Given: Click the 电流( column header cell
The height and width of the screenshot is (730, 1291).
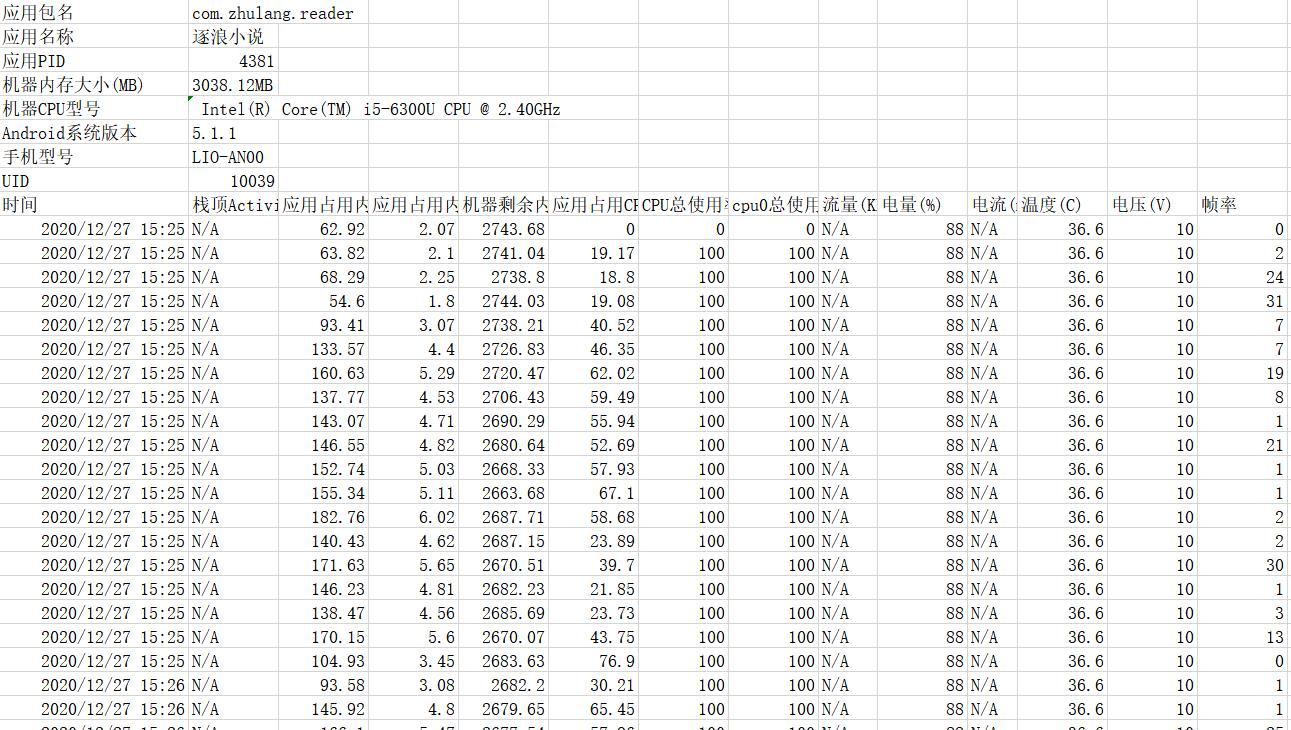Looking at the screenshot, I should pos(993,205).
